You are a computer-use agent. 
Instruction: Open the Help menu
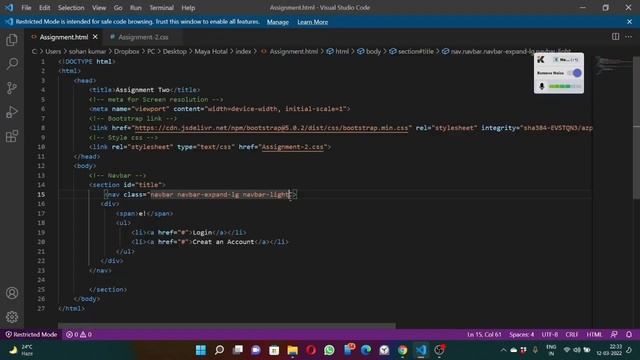click(188, 8)
